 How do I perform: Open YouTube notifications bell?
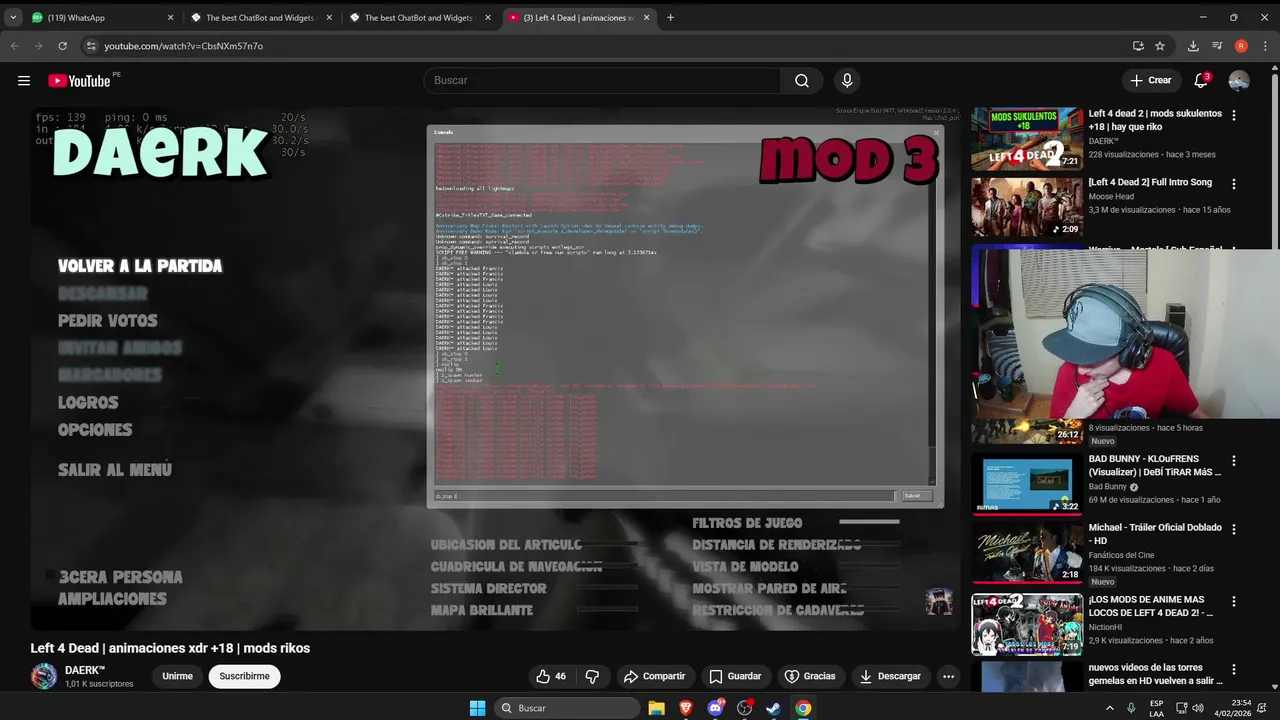click(x=1201, y=81)
